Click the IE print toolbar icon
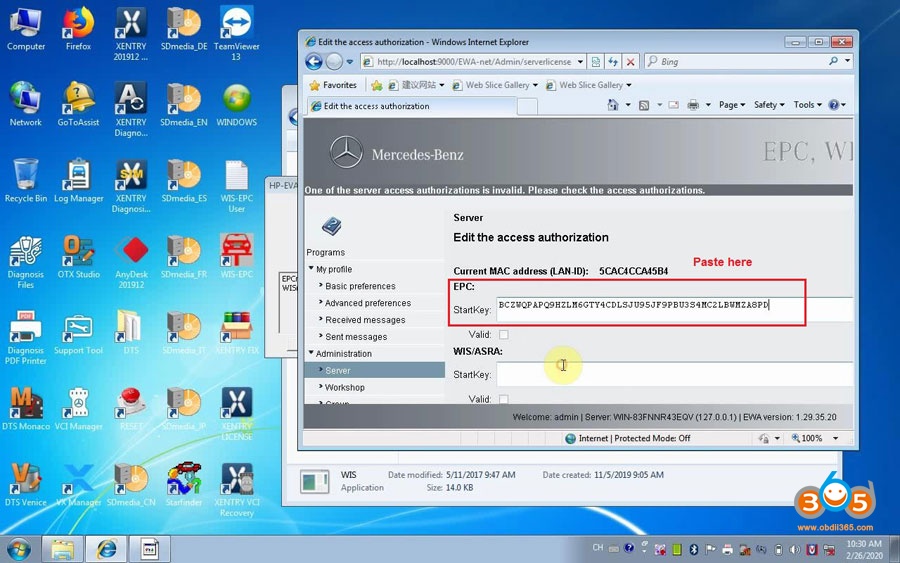Viewport: 900px width, 563px height. coord(693,104)
